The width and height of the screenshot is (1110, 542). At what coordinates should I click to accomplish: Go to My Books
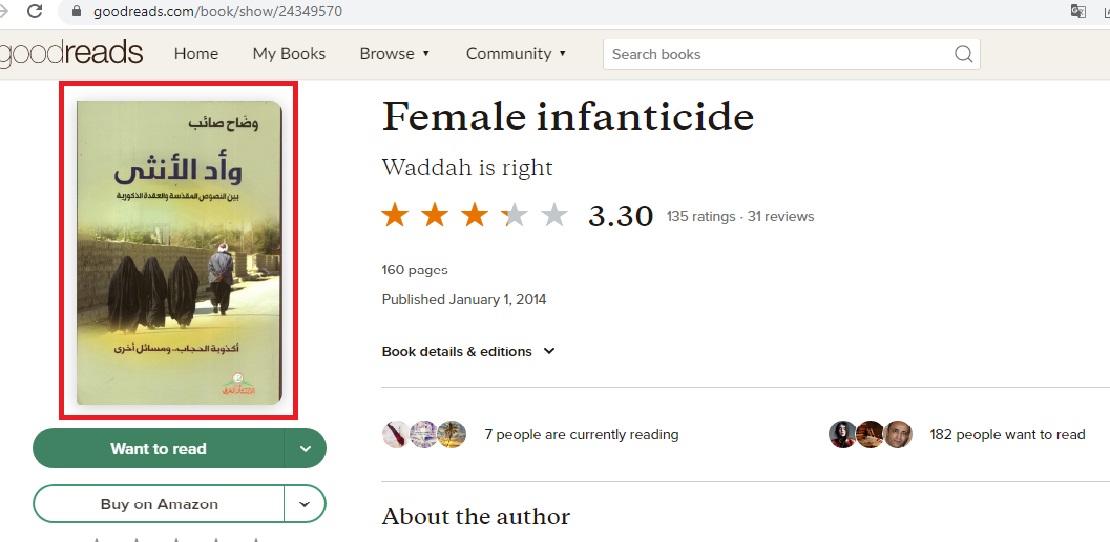289,54
